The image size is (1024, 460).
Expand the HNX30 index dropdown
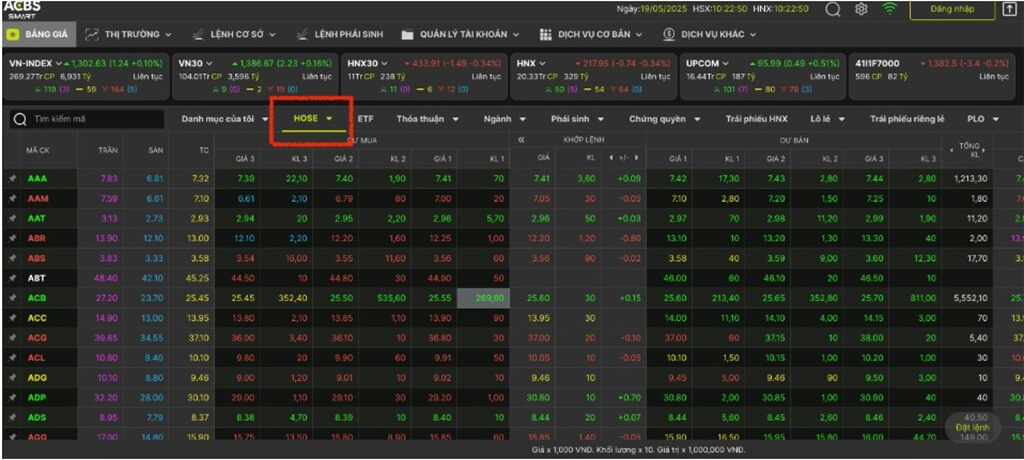tap(384, 64)
